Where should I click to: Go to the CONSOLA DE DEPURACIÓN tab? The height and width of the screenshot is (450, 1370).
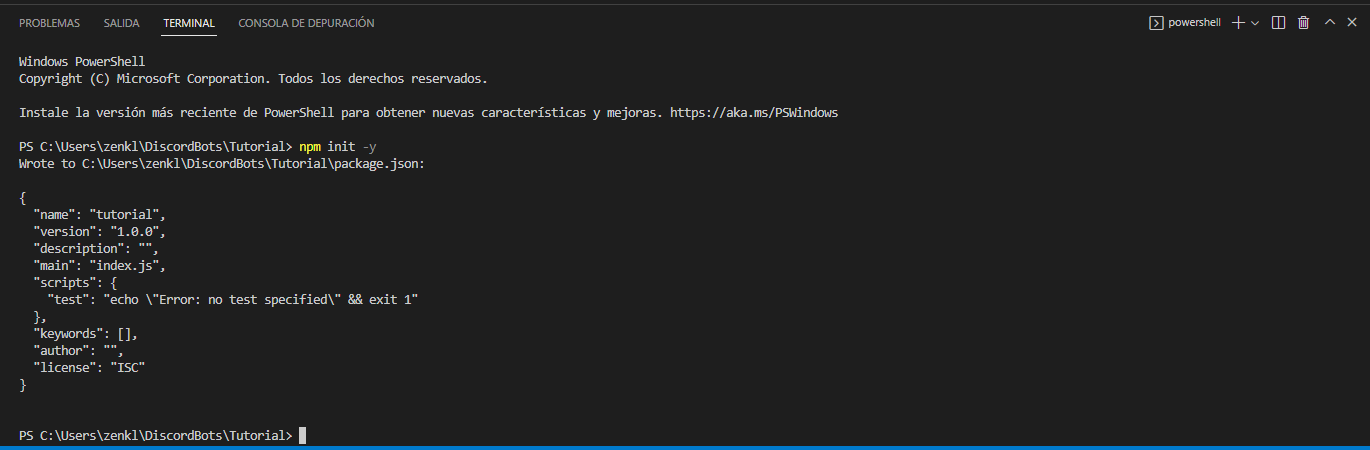pyautogui.click(x=306, y=22)
